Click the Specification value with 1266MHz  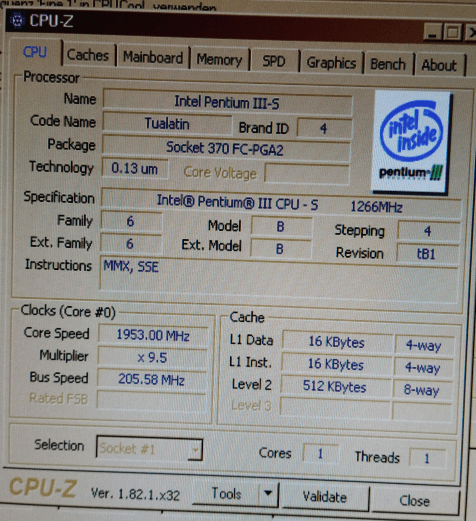(x=281, y=203)
